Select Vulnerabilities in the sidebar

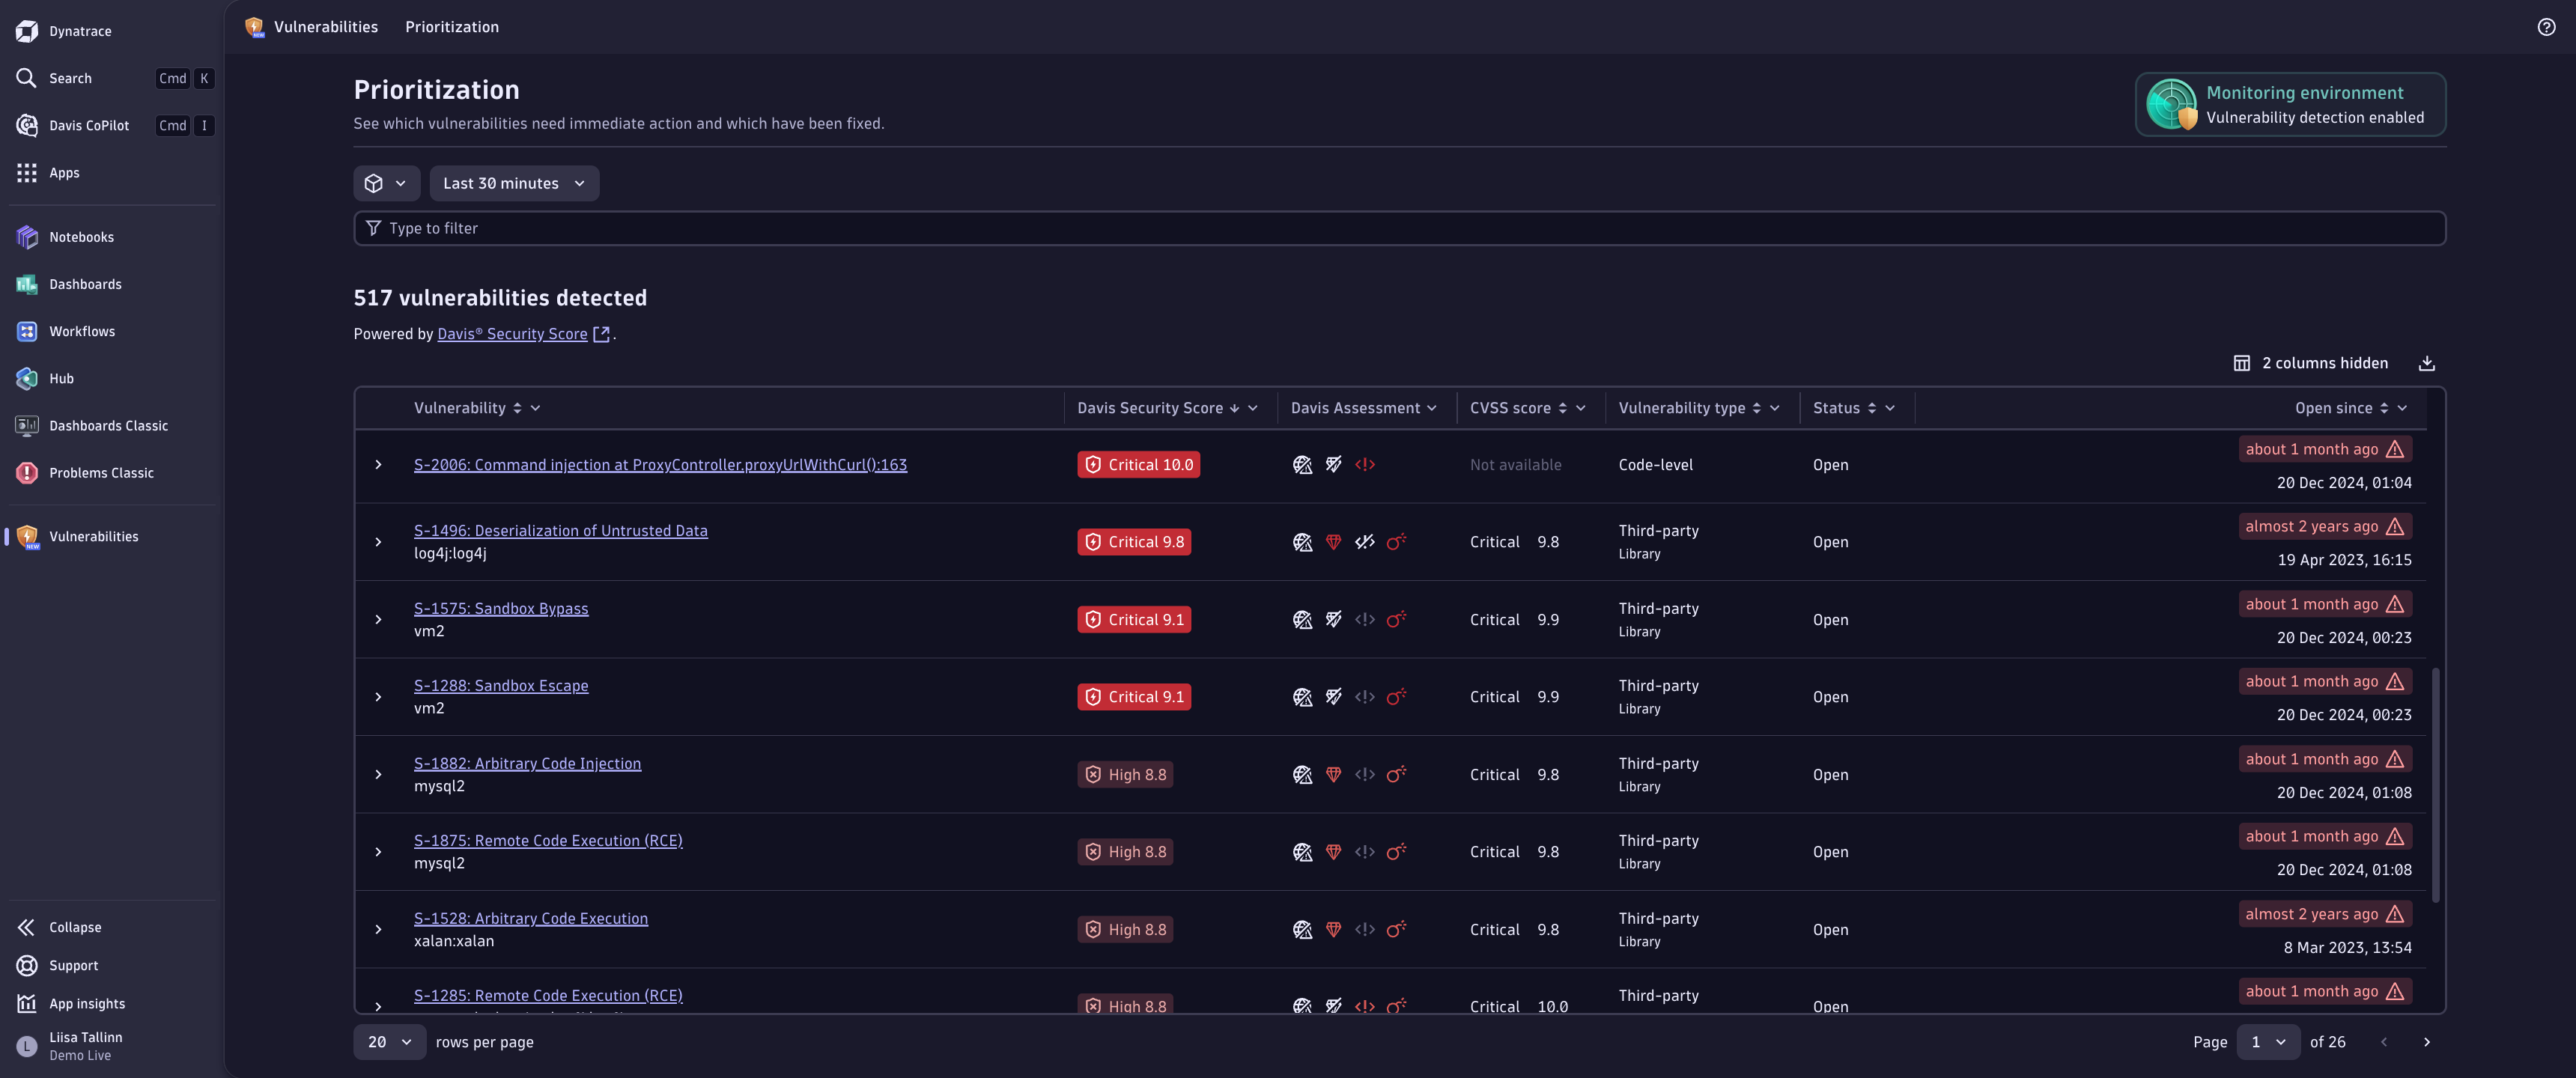coord(94,536)
